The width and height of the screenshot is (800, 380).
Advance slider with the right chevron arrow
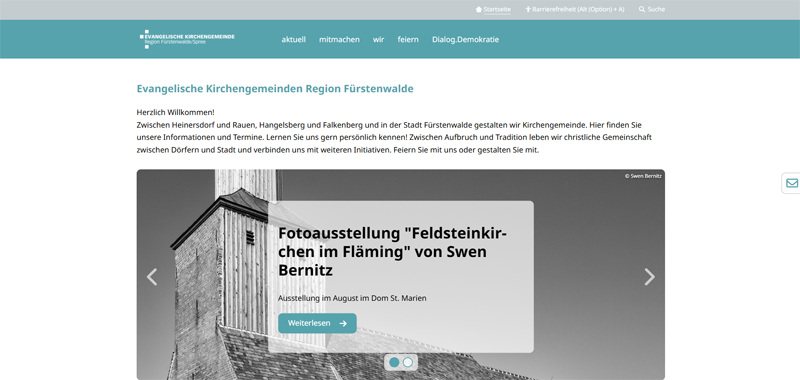click(x=649, y=276)
